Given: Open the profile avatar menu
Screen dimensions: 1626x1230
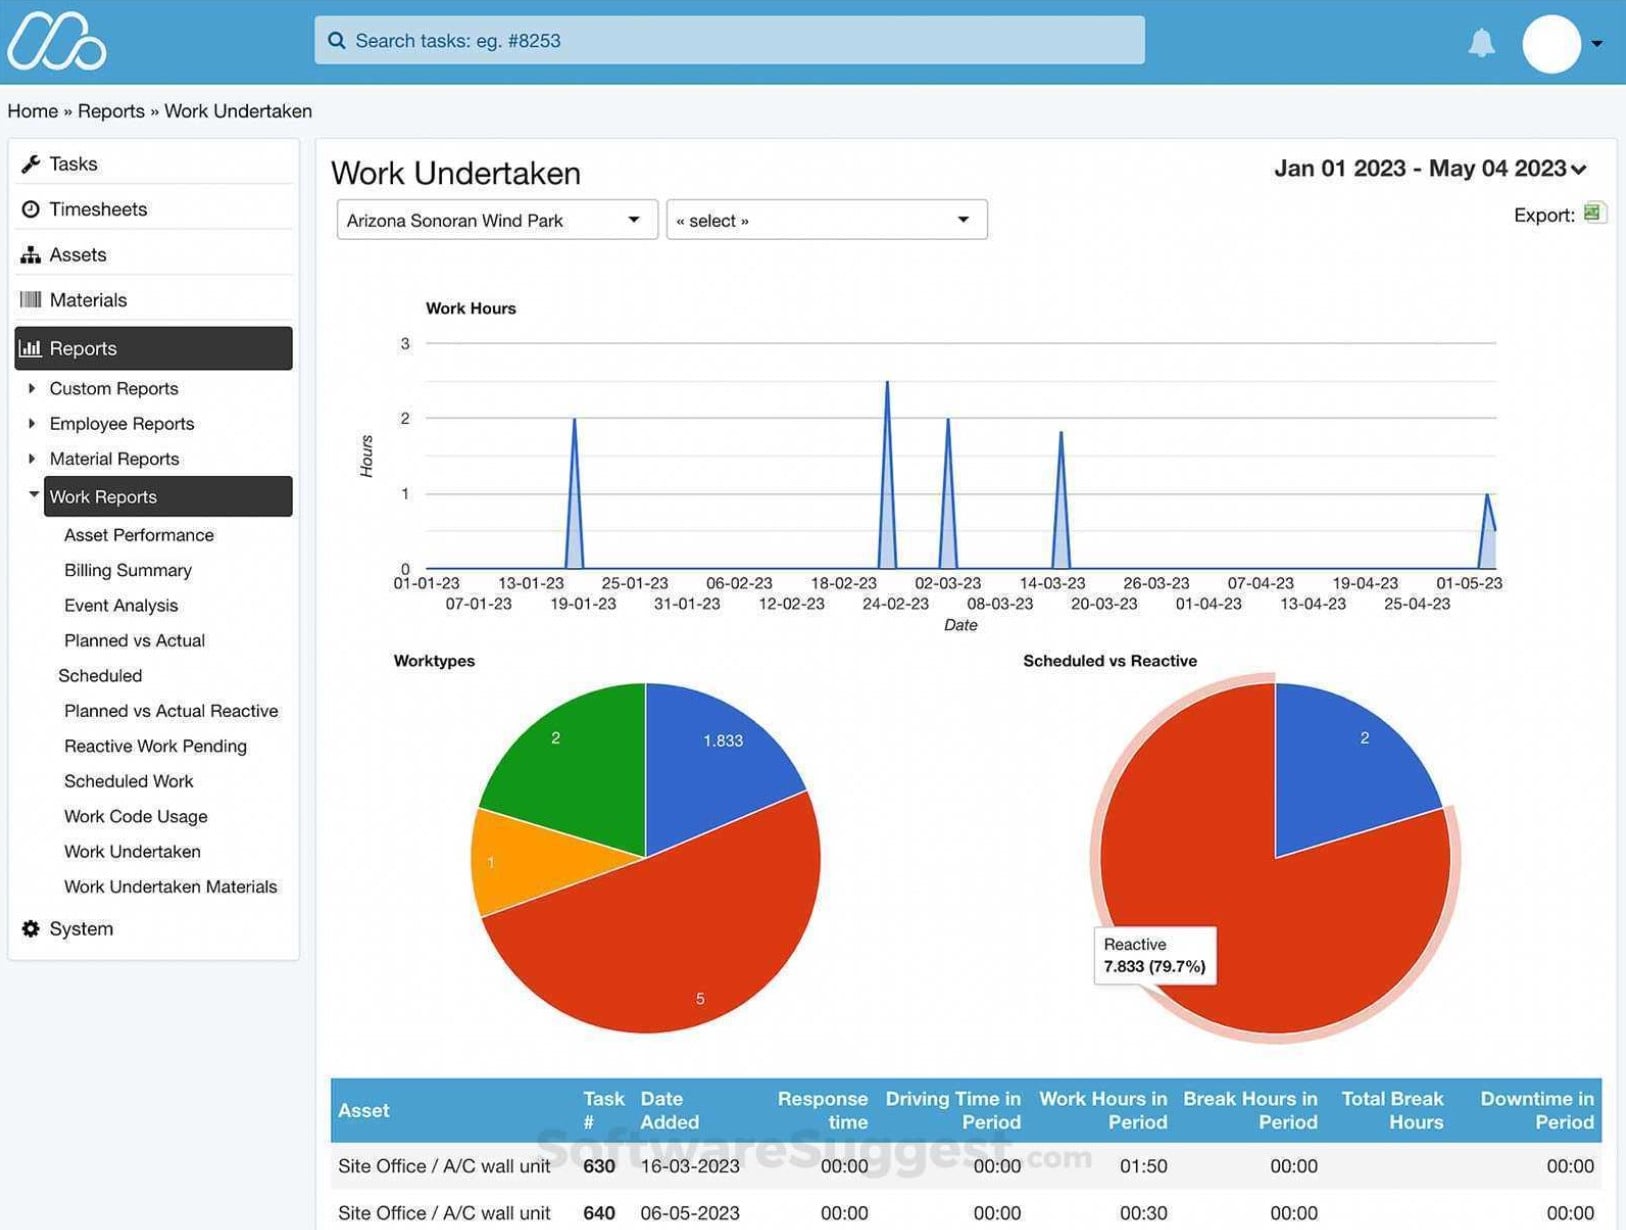Looking at the screenshot, I should pyautogui.click(x=1551, y=44).
